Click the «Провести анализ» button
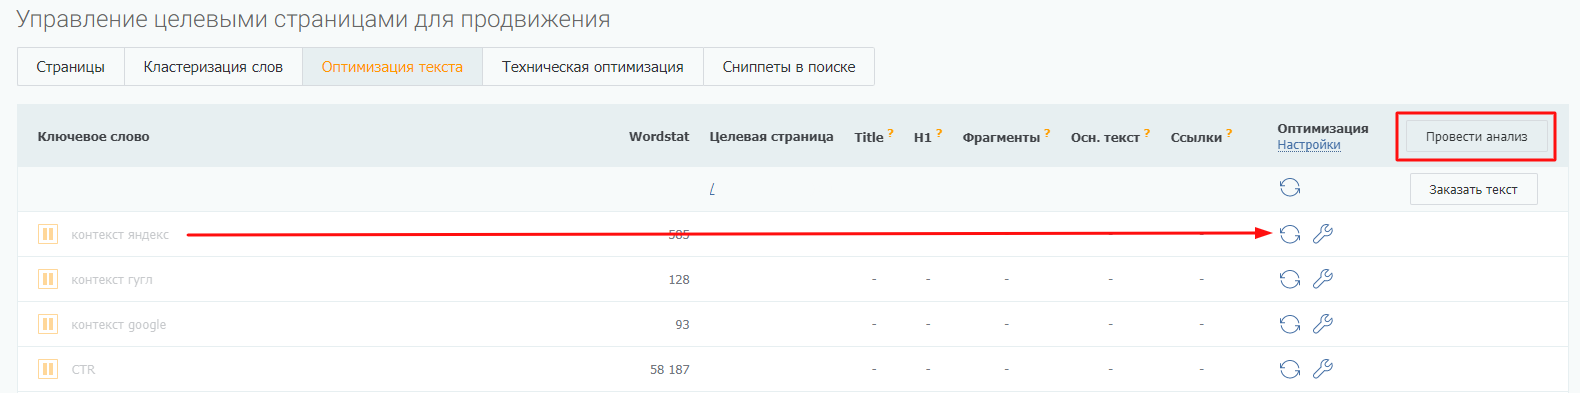This screenshot has height=393, width=1580. click(1476, 137)
